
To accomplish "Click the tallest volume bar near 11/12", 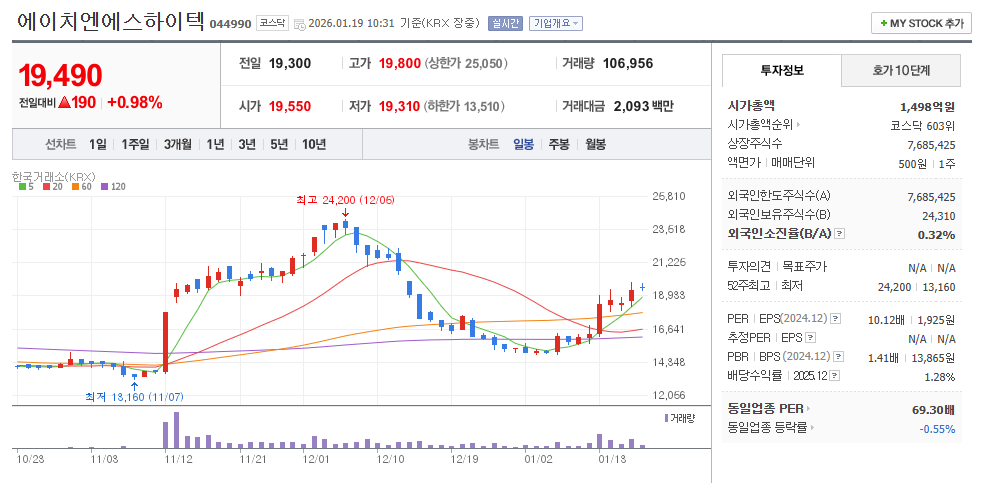I will tap(176, 429).
